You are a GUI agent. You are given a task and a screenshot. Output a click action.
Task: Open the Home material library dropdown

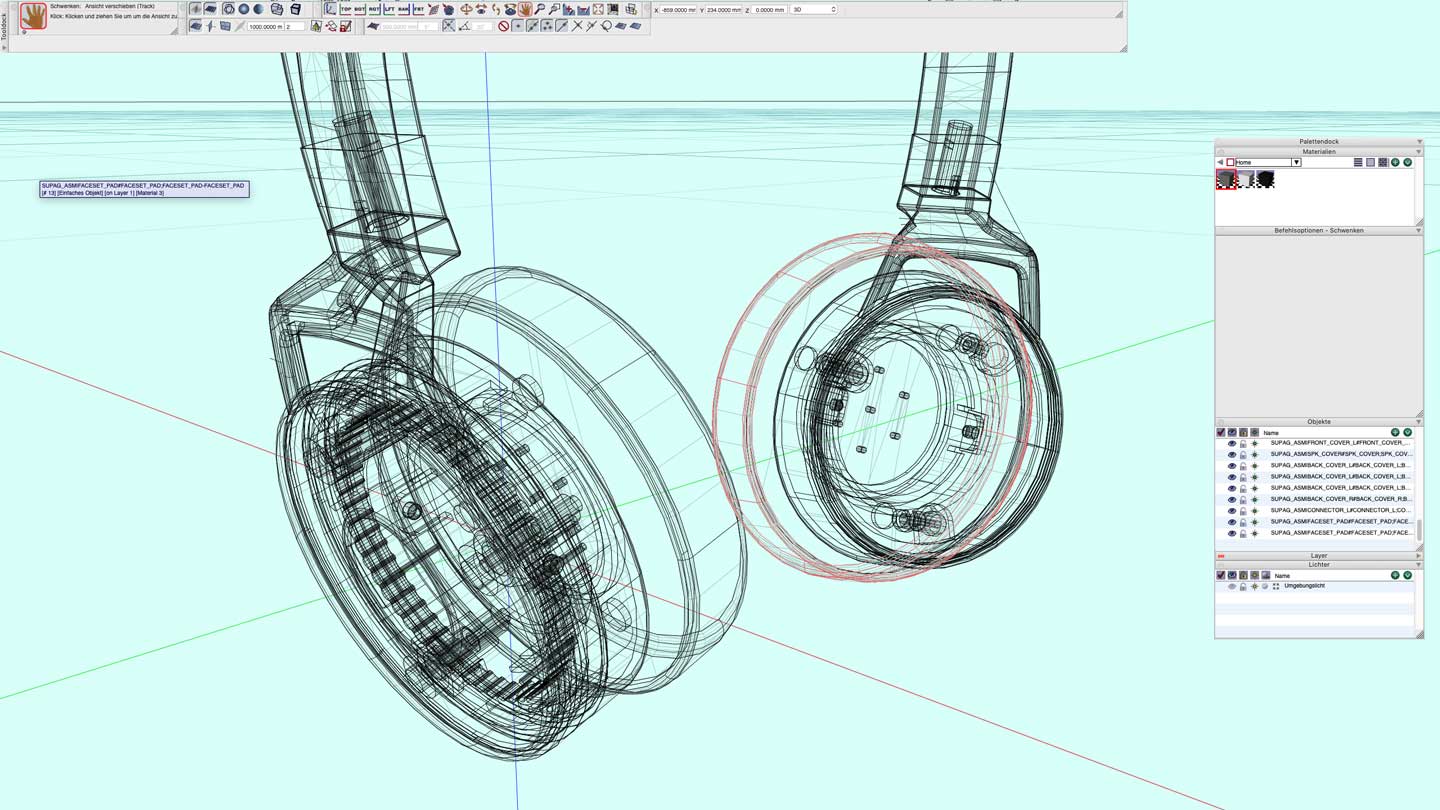point(1296,162)
